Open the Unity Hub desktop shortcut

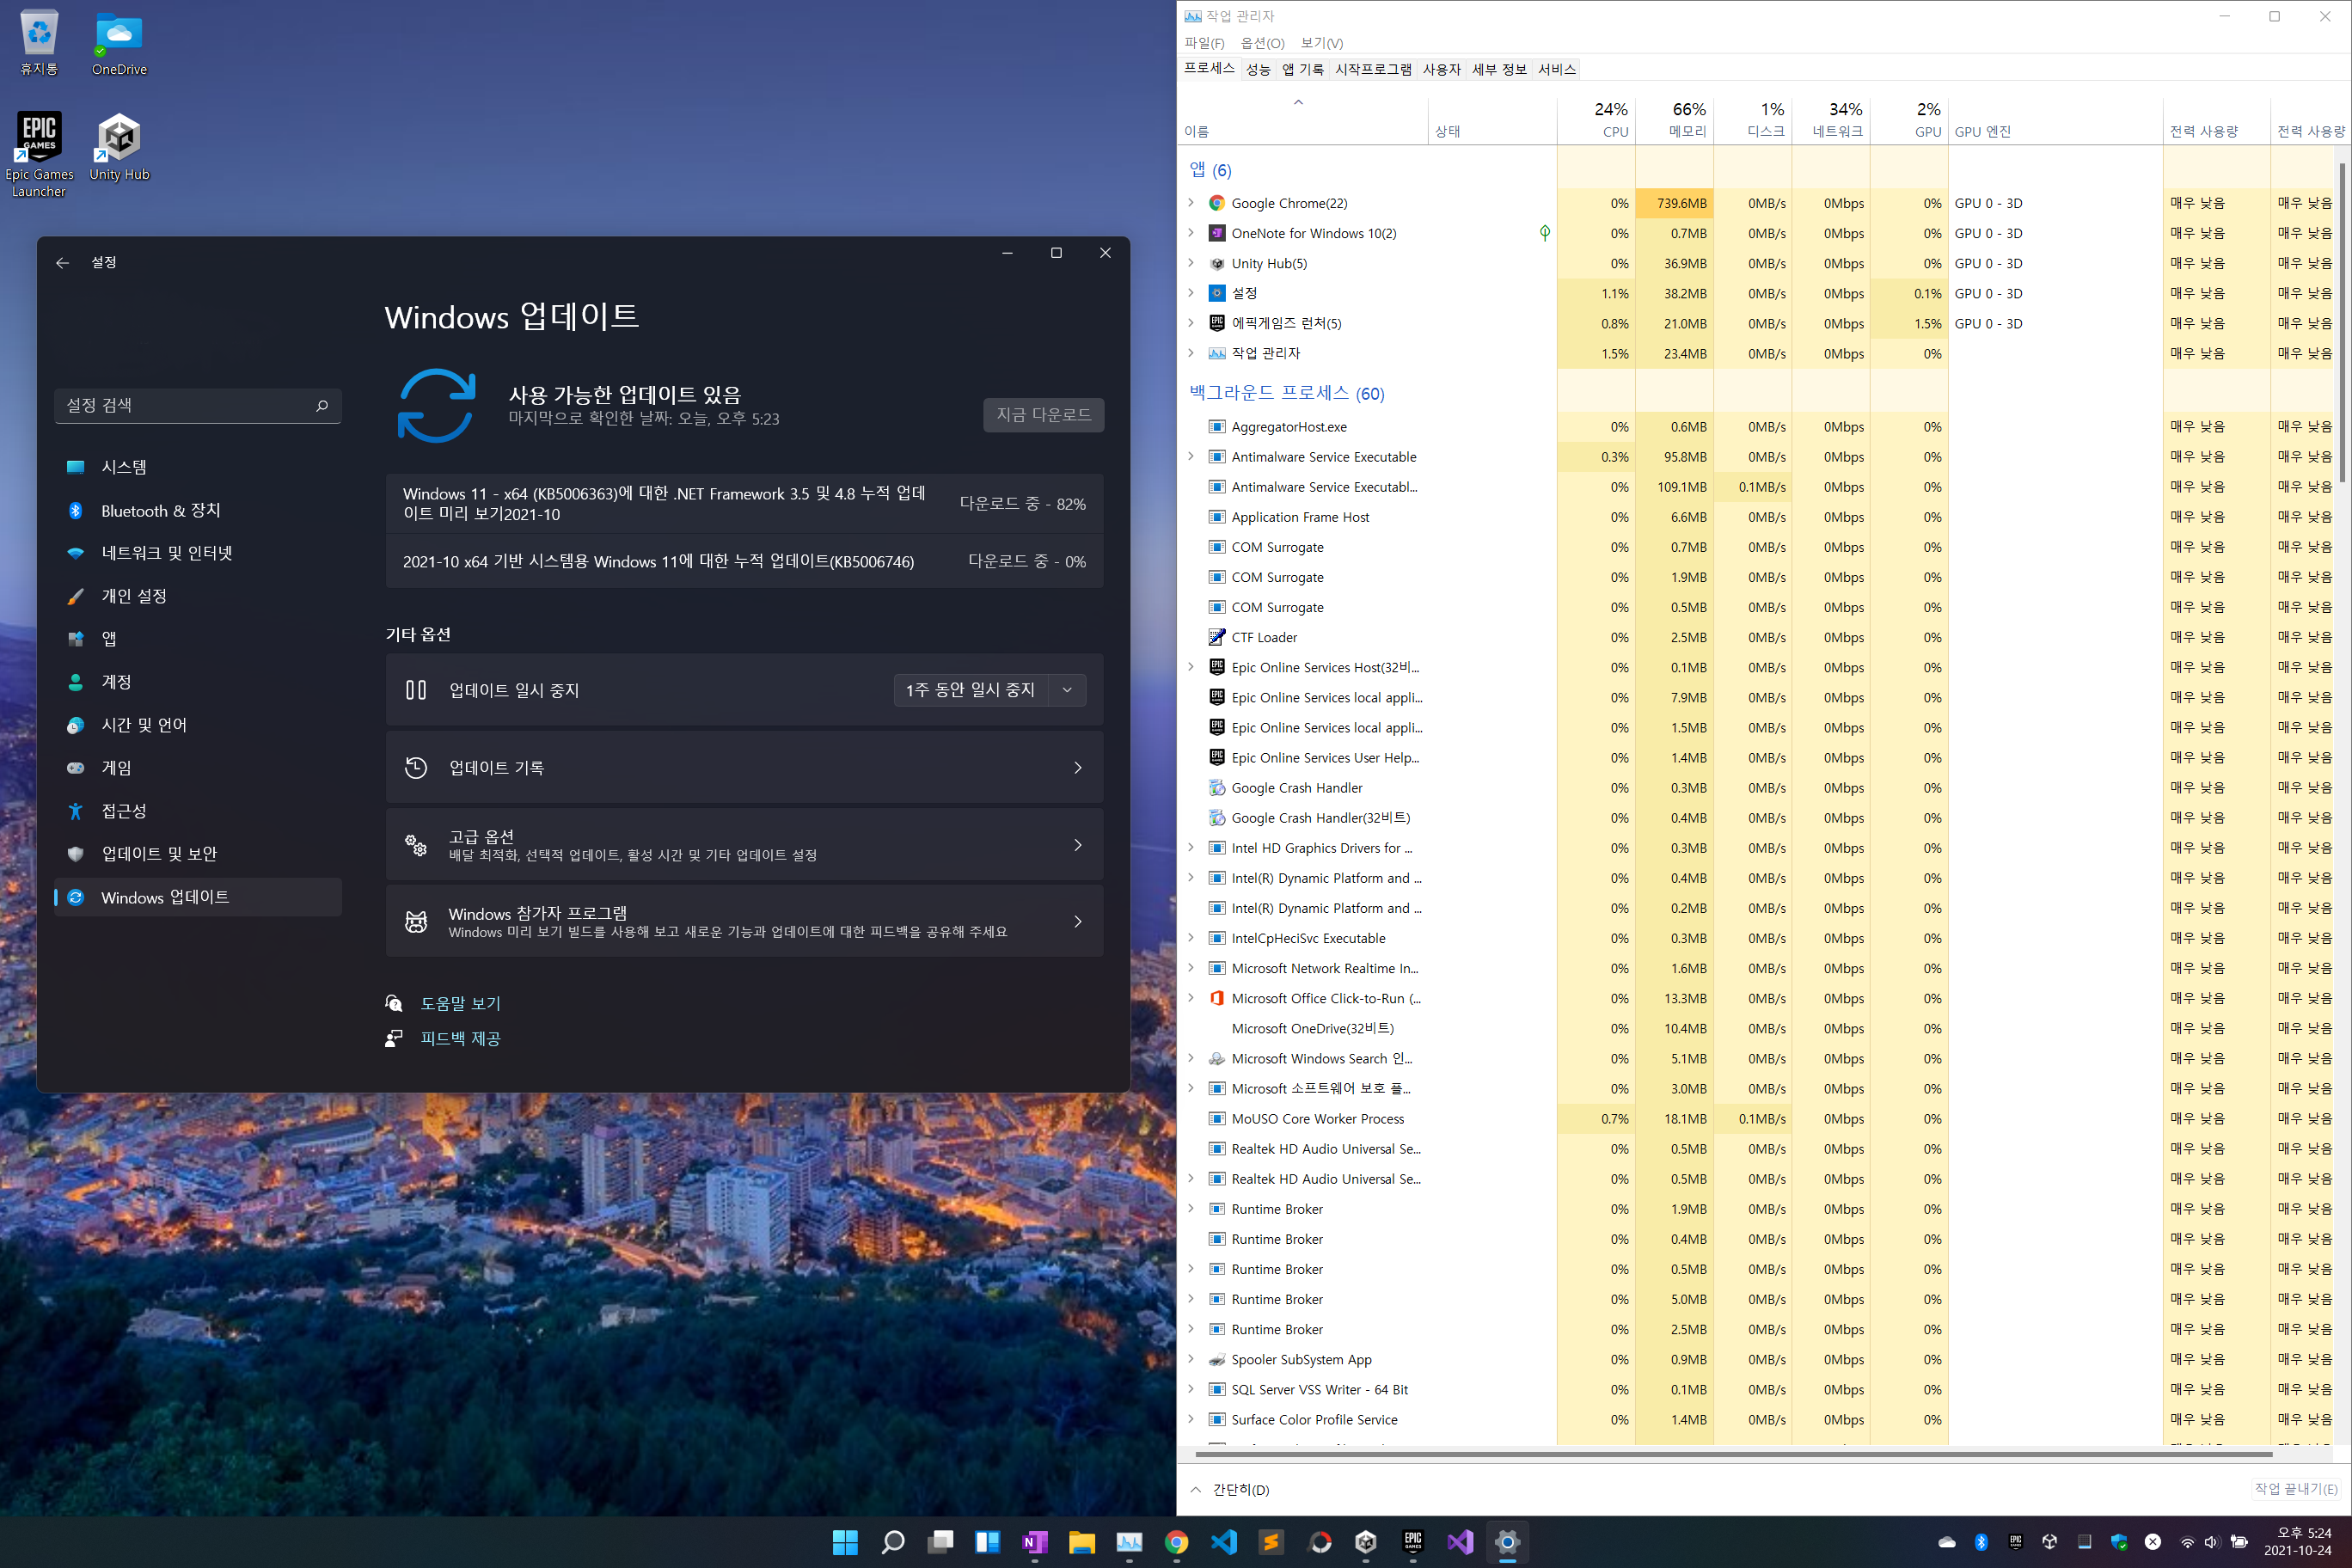[119, 137]
